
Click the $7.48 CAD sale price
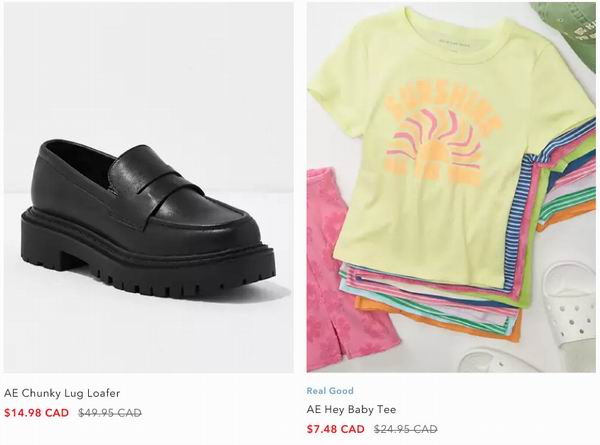pyautogui.click(x=335, y=429)
